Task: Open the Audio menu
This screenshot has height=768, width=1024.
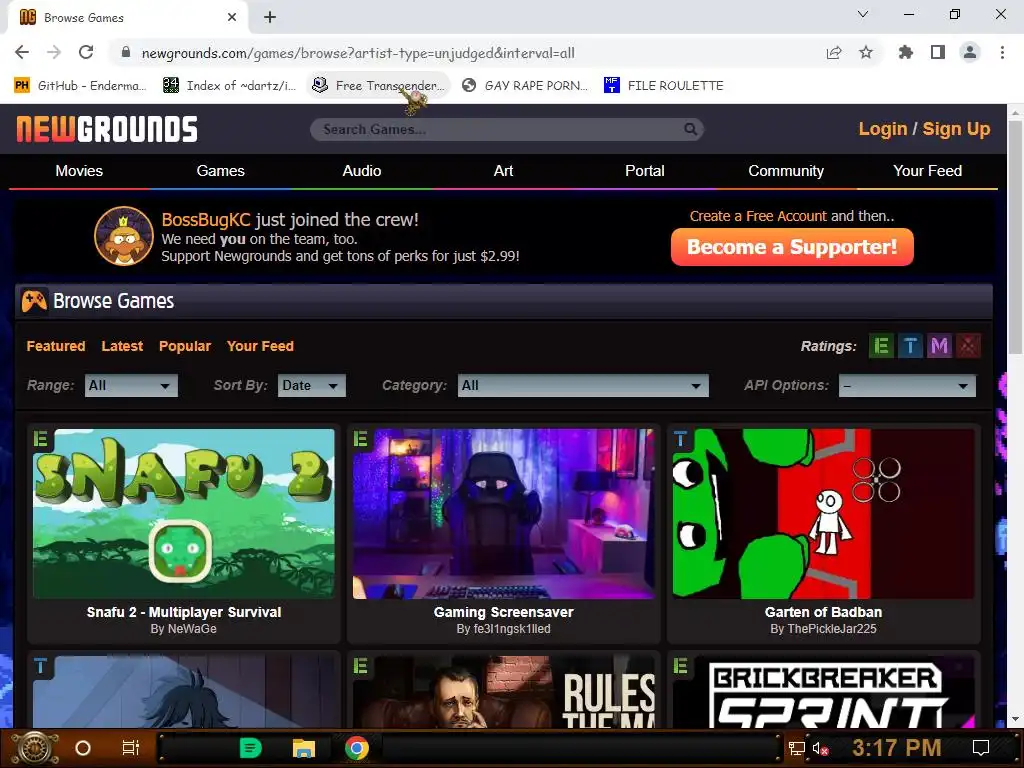Action: (x=362, y=171)
